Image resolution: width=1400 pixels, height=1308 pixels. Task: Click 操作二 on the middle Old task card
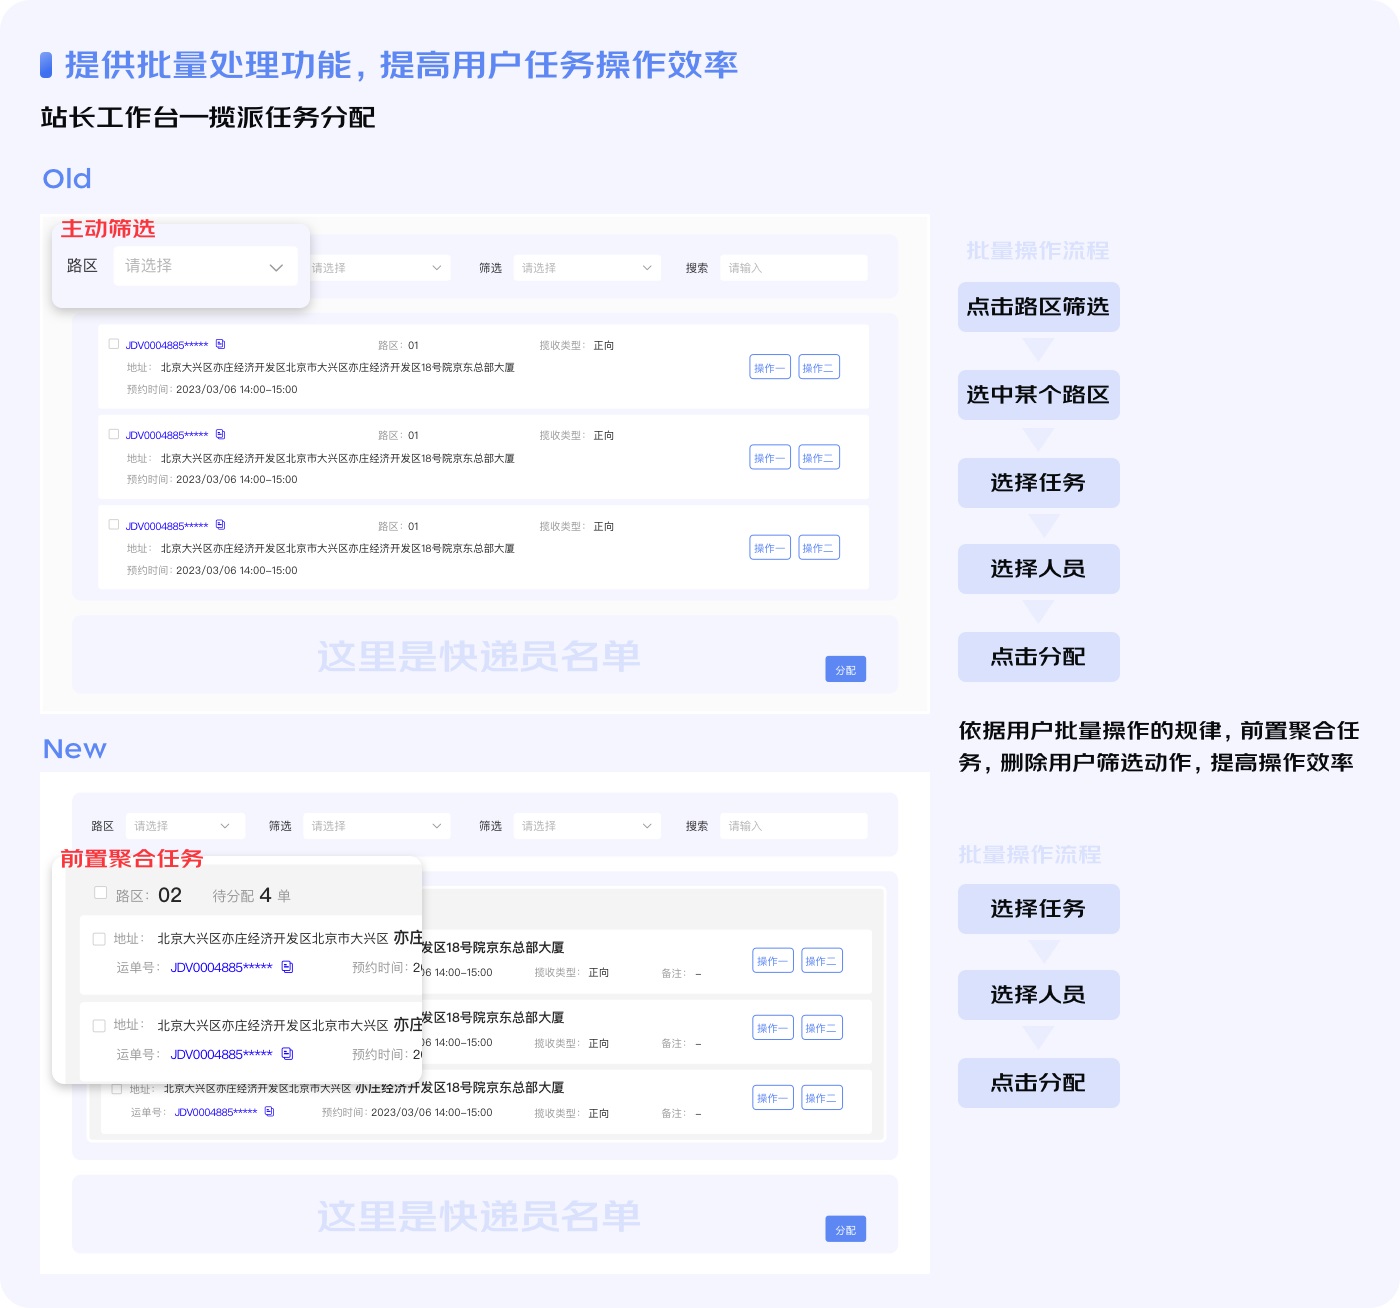click(819, 457)
